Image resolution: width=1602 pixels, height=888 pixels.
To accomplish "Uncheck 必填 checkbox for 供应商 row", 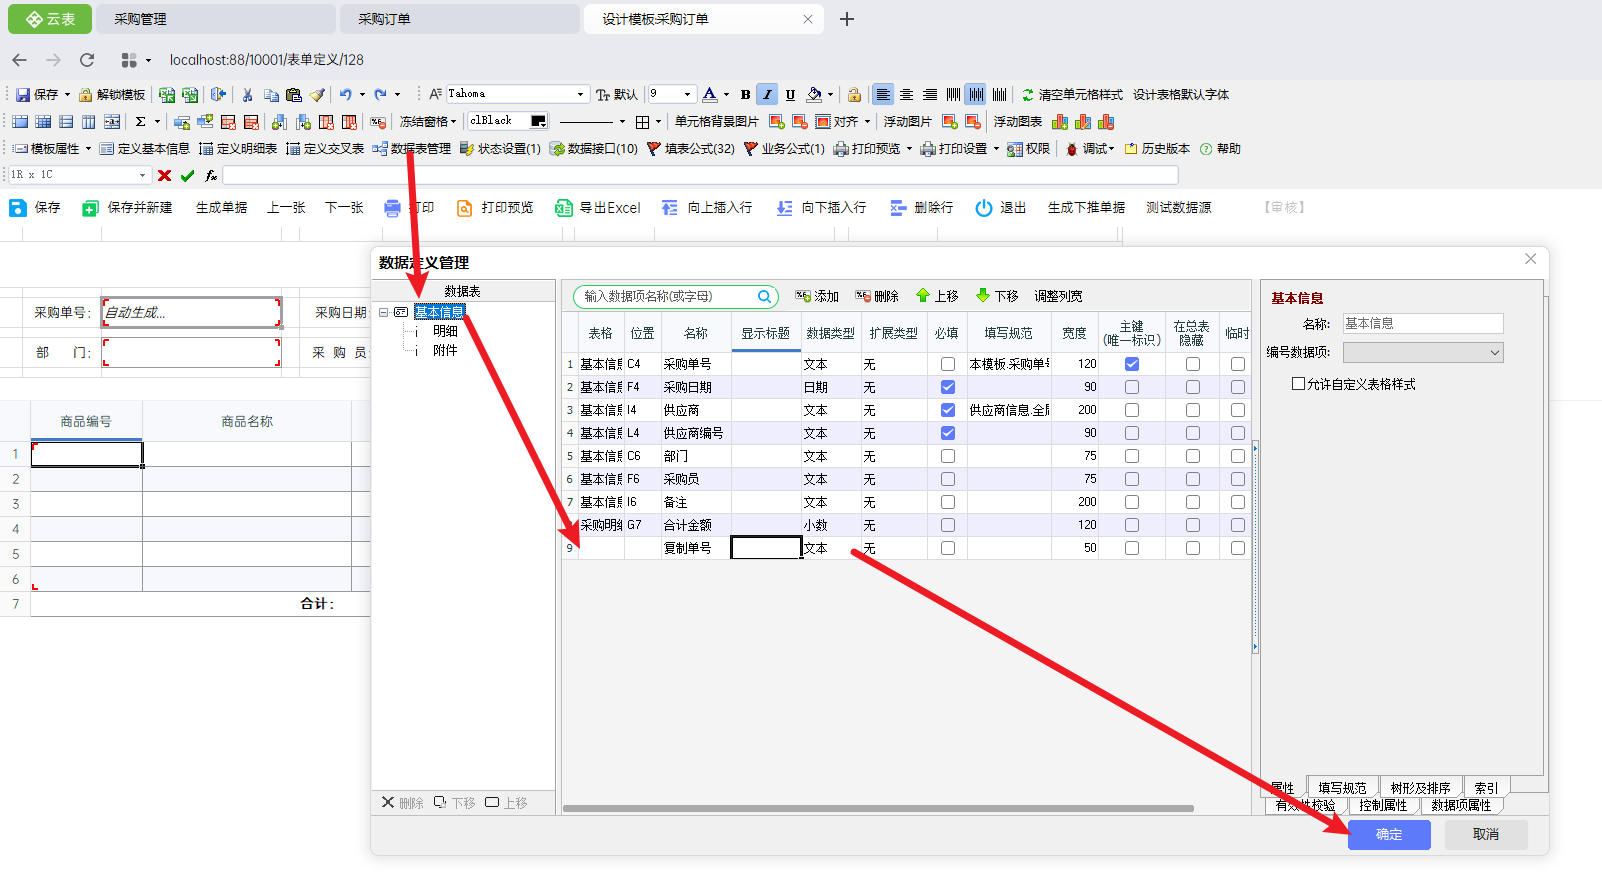I will tap(948, 410).
